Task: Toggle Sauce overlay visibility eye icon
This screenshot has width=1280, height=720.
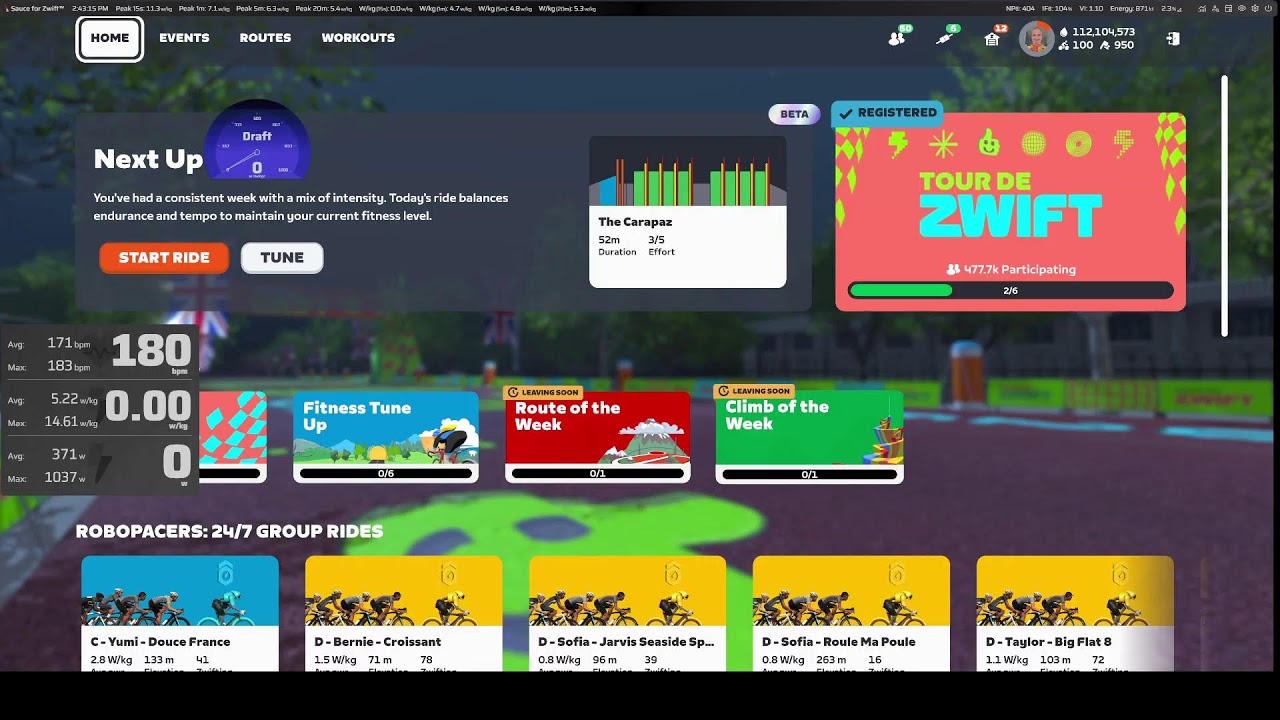Action: (x=1241, y=8)
